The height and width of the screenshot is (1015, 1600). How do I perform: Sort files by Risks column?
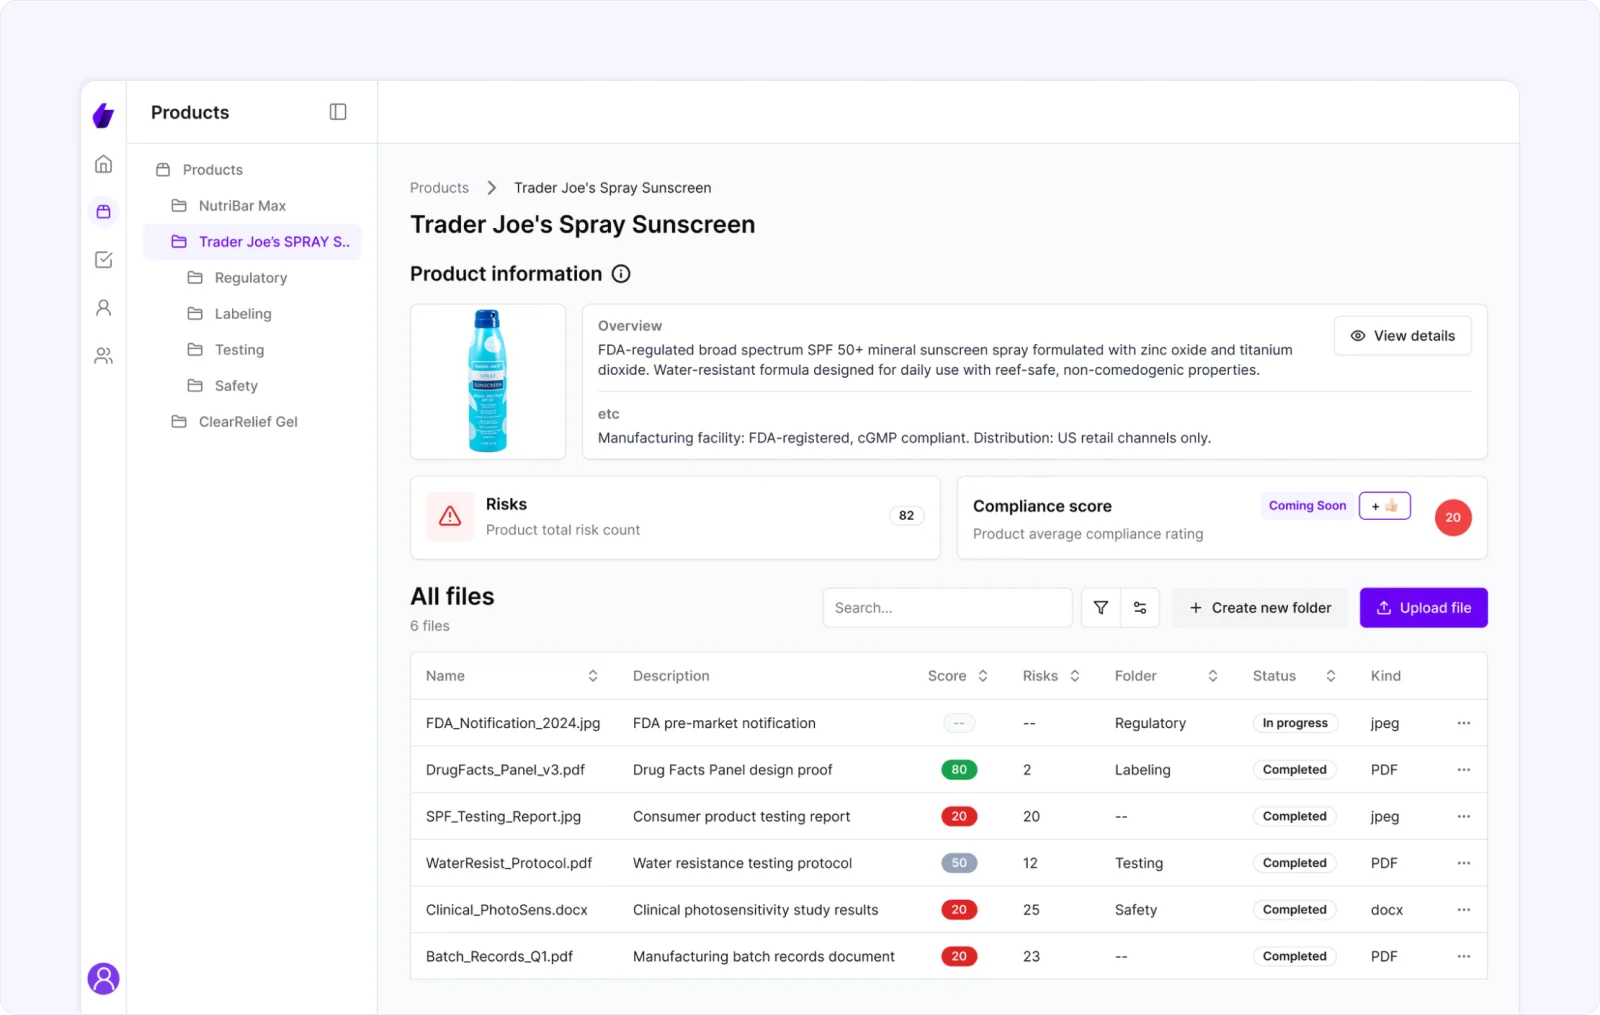tap(1075, 676)
